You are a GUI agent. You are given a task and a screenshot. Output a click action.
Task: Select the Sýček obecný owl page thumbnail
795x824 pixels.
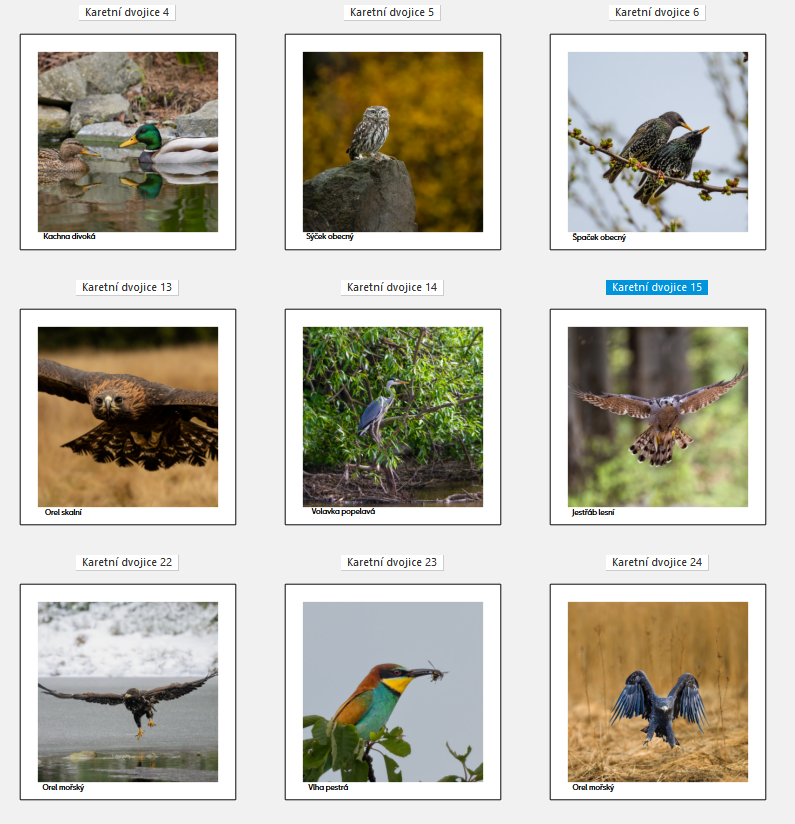click(x=393, y=142)
